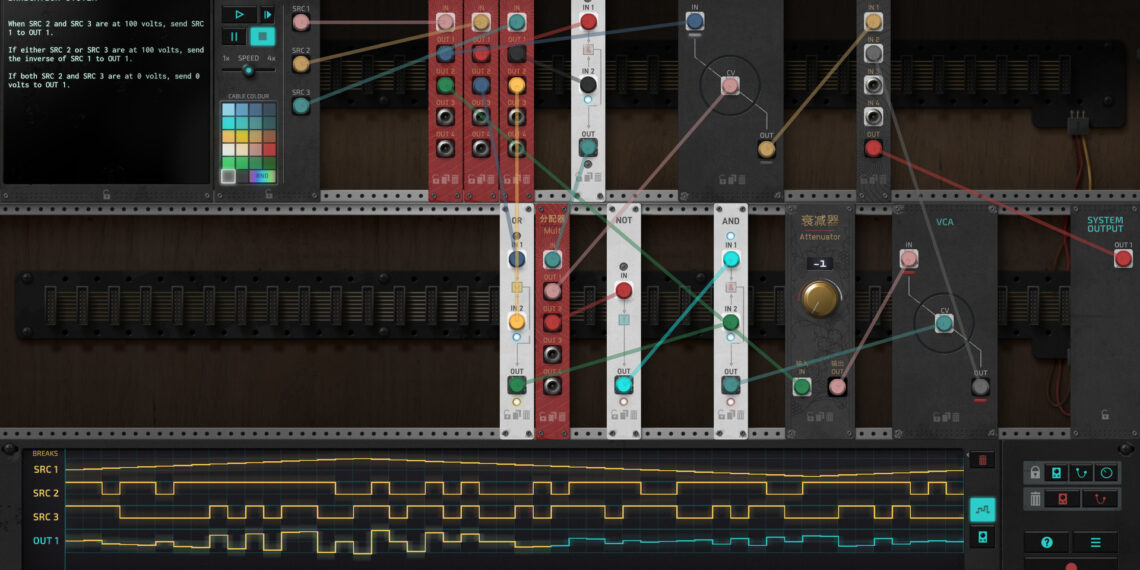The width and height of the screenshot is (1140, 570).
Task: Stop the simulation with the square button
Action: tap(262, 36)
